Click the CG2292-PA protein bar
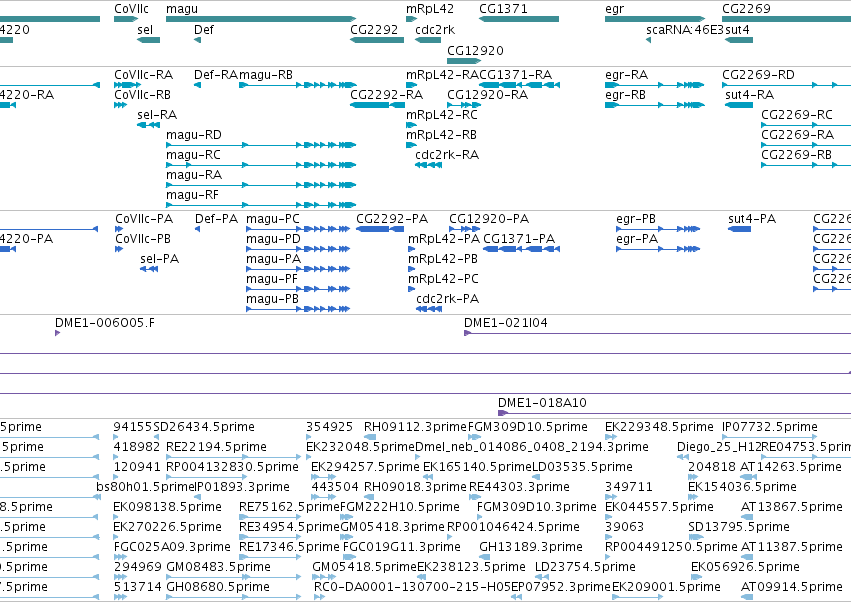 [x=380, y=229]
